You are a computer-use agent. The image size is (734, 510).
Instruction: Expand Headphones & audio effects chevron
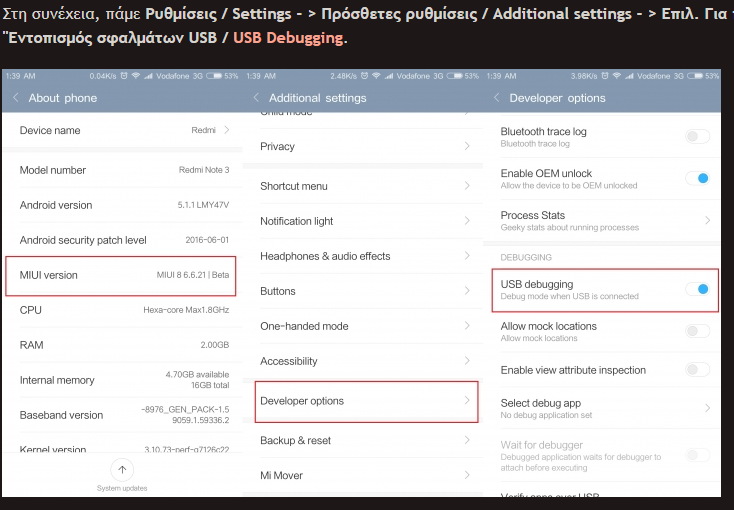coord(467,256)
